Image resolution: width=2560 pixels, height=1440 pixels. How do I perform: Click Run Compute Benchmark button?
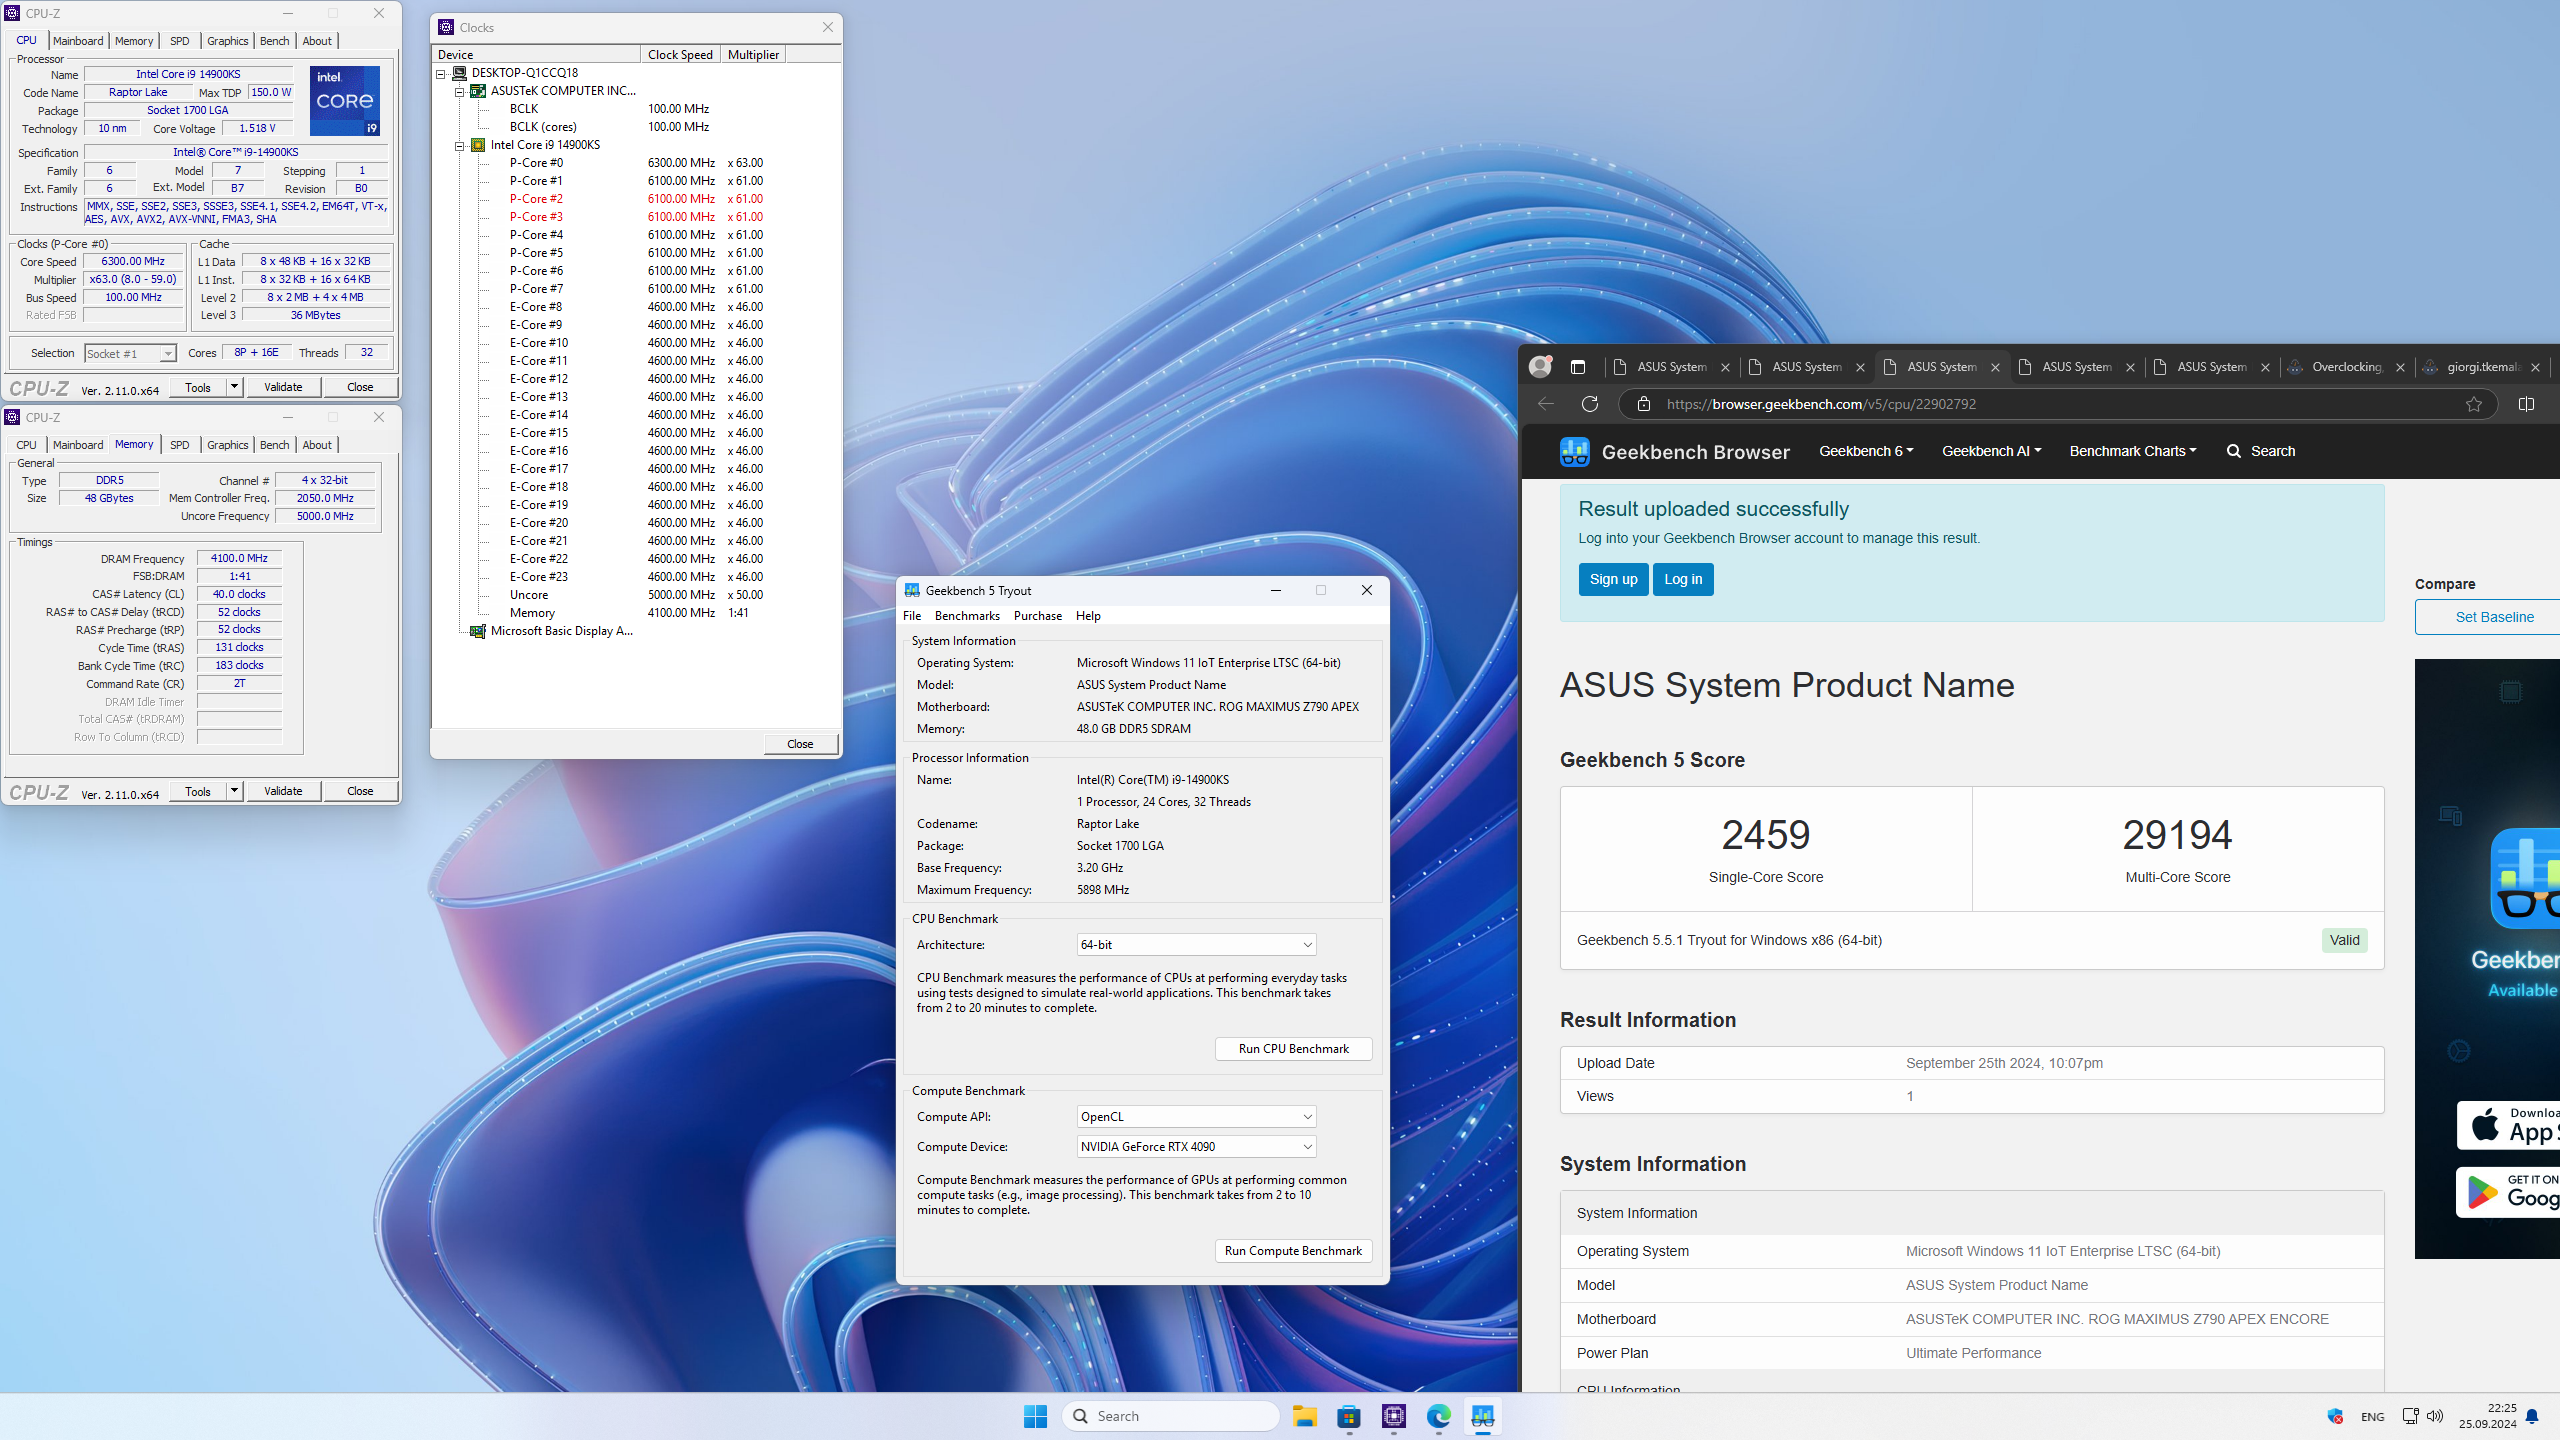click(1293, 1251)
